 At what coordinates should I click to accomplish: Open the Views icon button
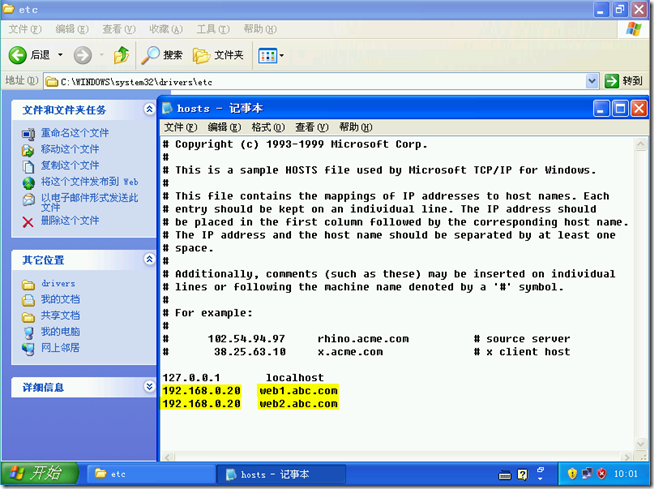[267, 55]
